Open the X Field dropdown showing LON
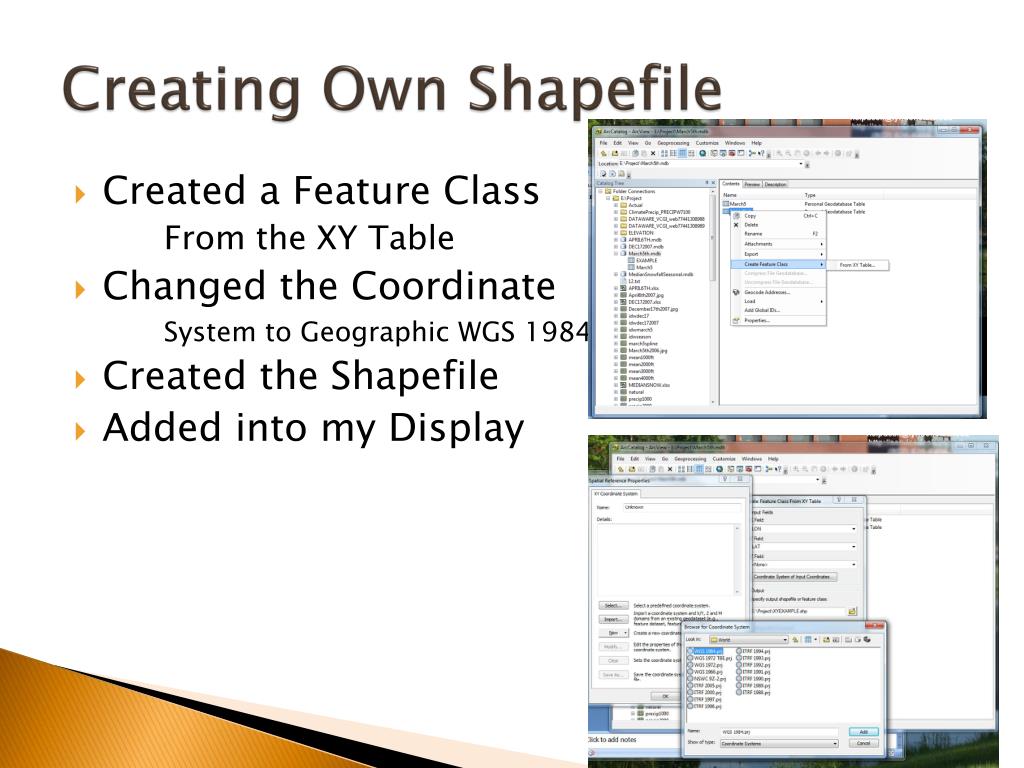This screenshot has width=1024, height=768. [854, 529]
